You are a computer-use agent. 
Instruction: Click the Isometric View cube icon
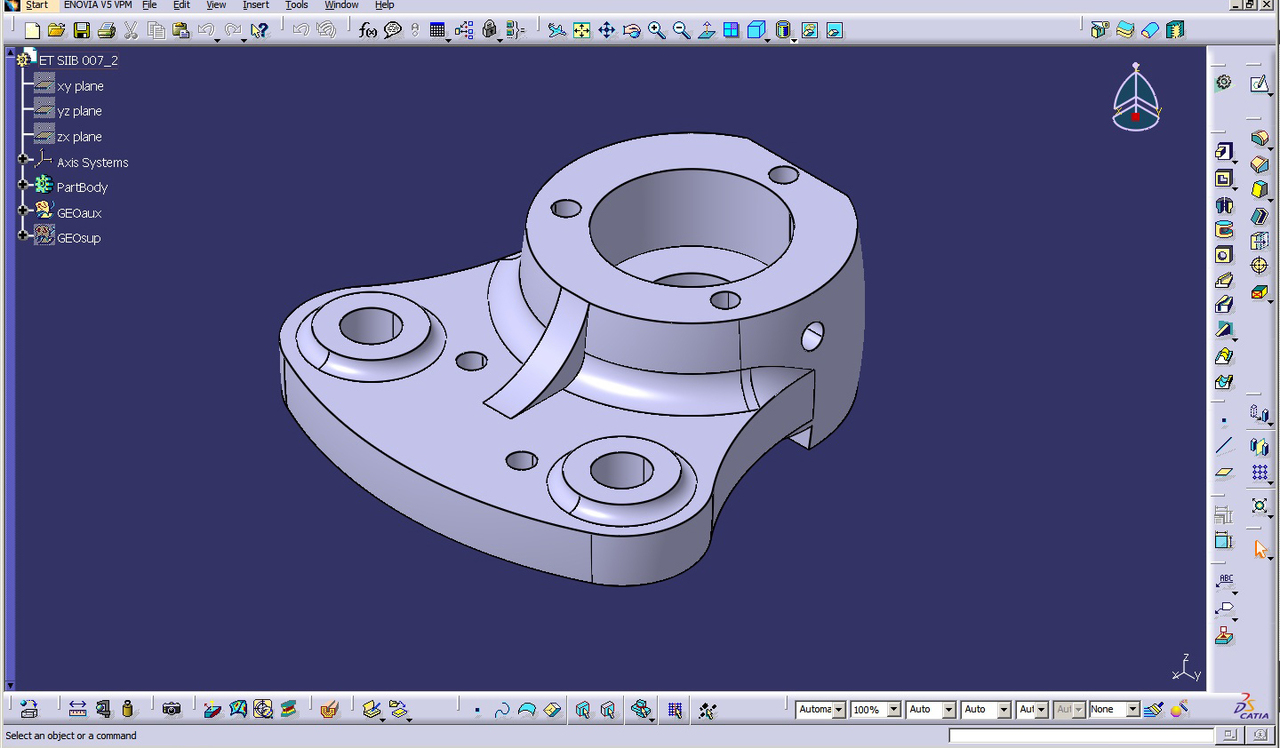(757, 31)
